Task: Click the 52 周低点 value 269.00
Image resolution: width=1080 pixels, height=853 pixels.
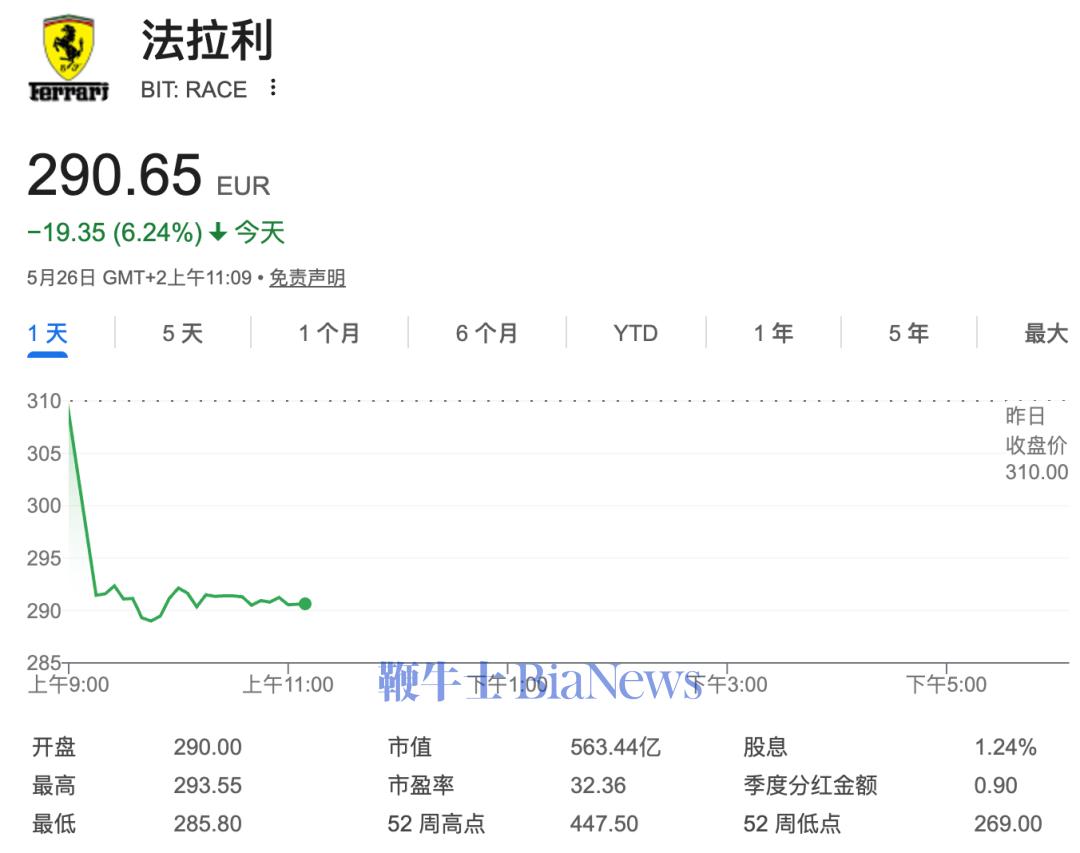Action: click(x=1008, y=823)
